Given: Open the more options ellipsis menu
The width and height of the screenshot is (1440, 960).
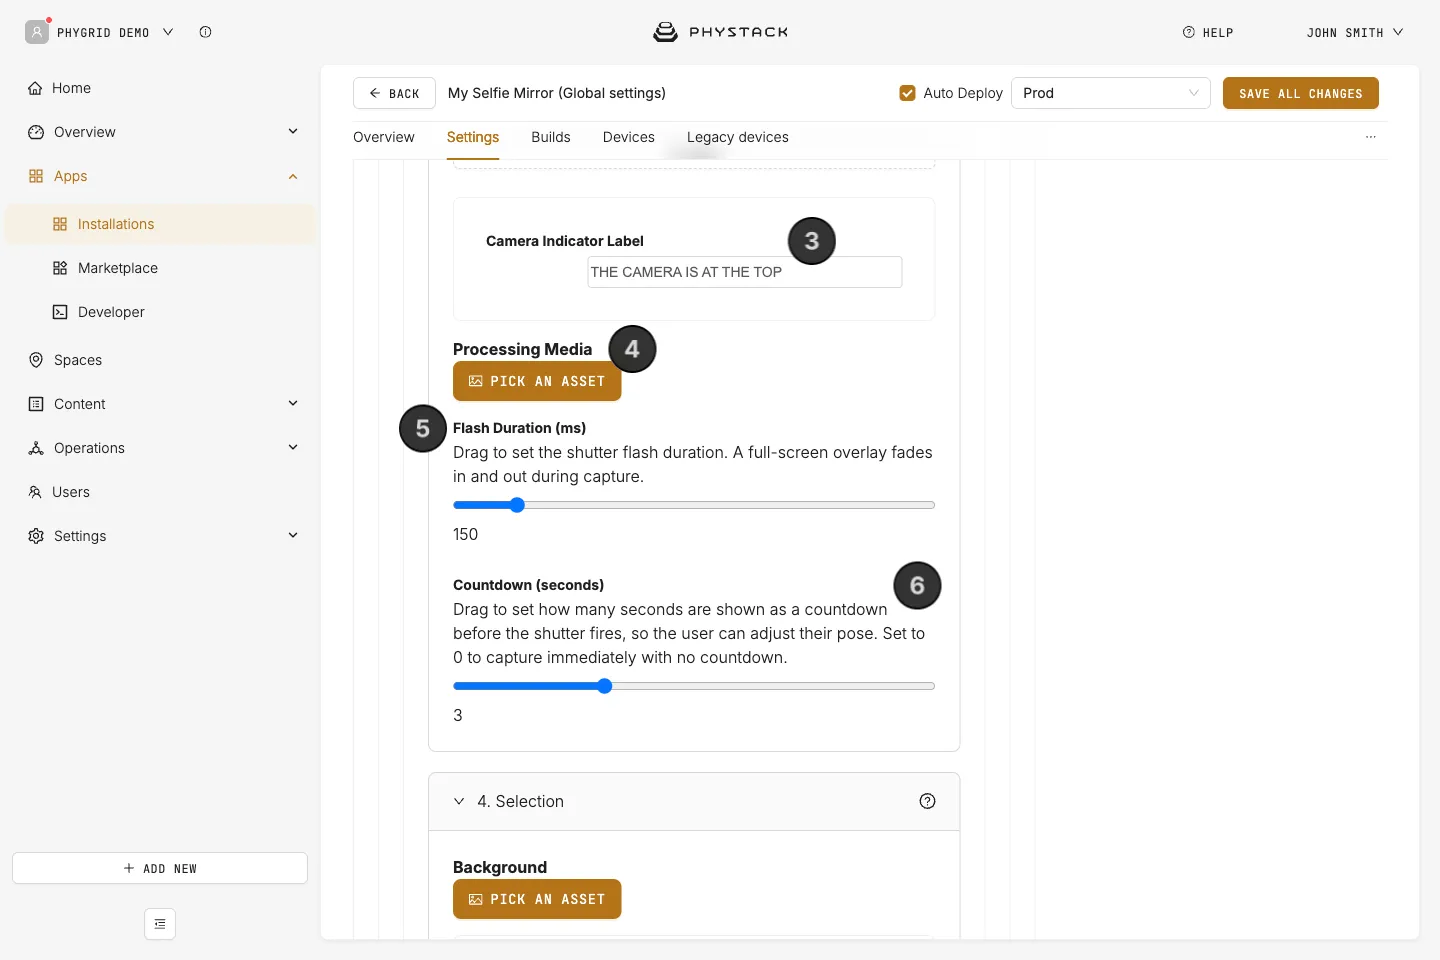Looking at the screenshot, I should click(x=1371, y=137).
